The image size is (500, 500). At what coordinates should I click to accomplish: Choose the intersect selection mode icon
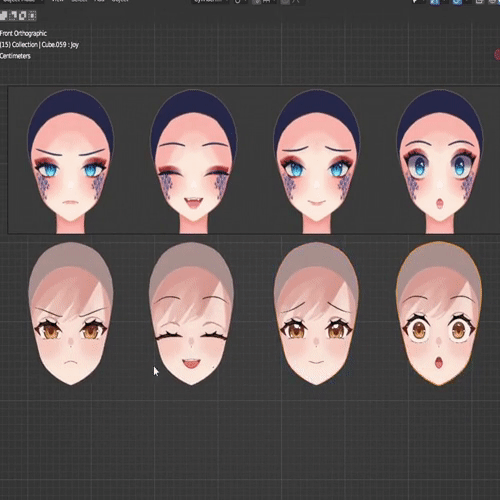[32, 15]
